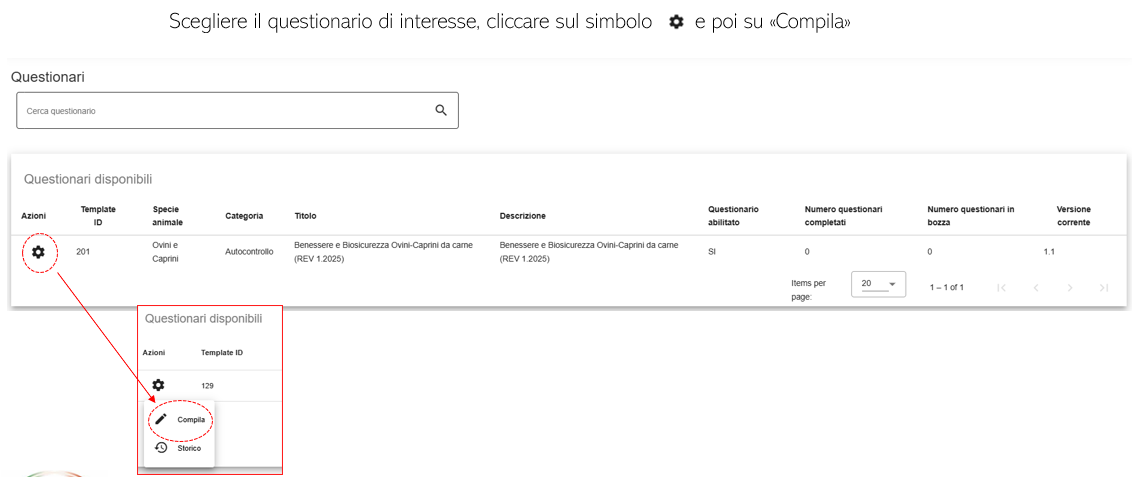The image size is (1142, 477).
Task: Open the Items per page dropdown
Action: point(878,284)
